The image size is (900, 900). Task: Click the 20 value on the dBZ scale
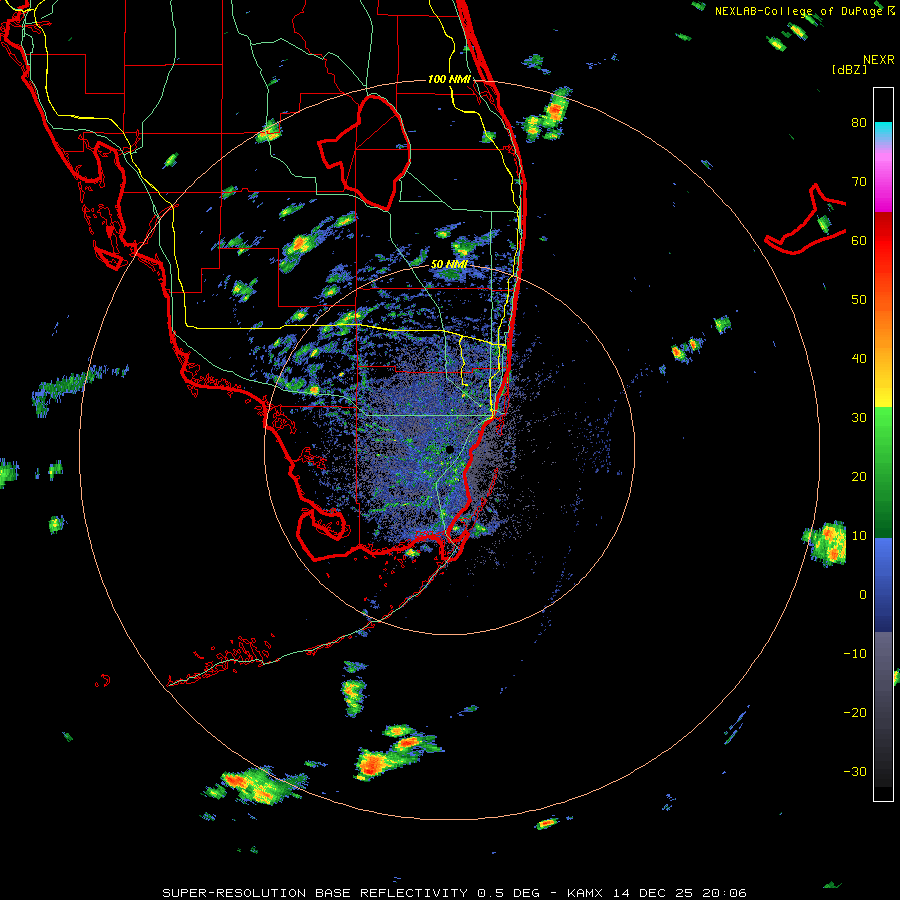tap(859, 476)
